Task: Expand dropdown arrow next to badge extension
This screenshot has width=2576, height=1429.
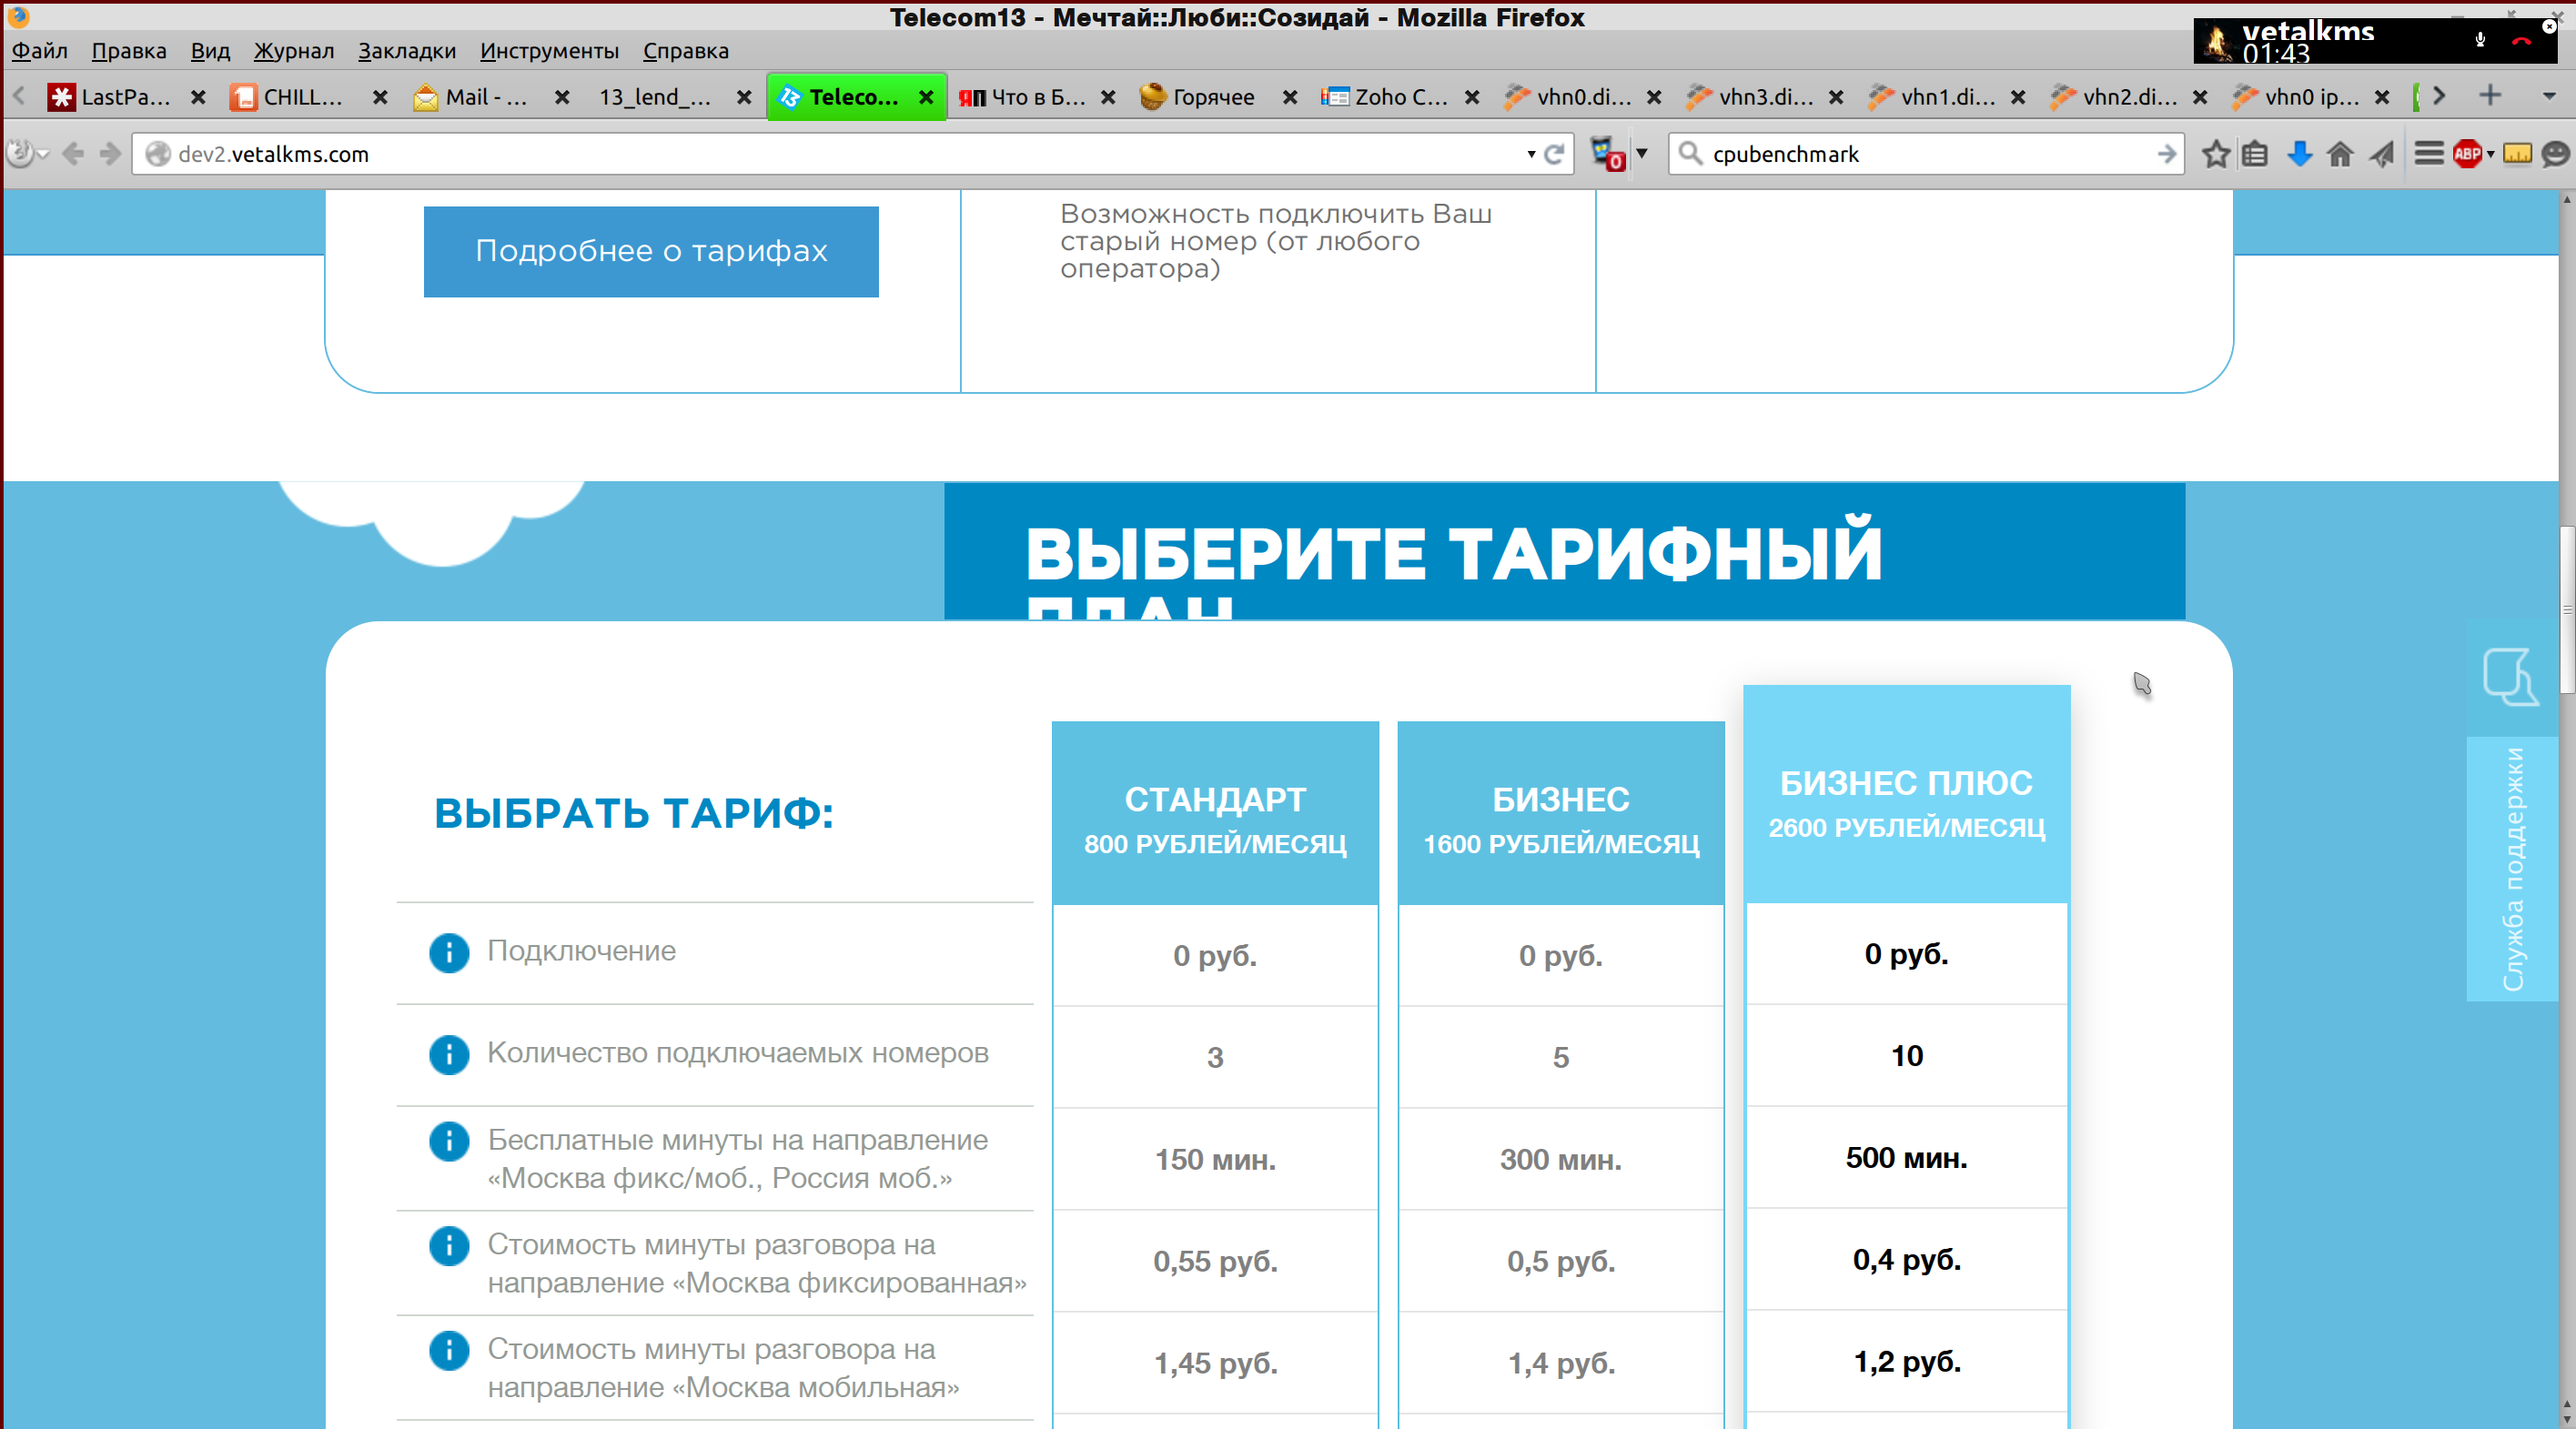Action: click(x=1641, y=154)
